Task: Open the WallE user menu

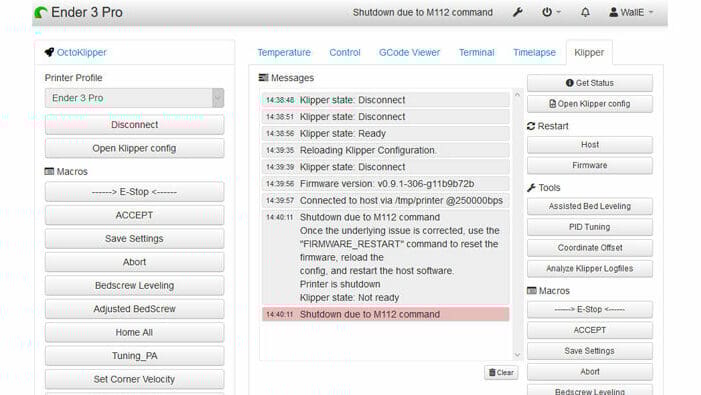Action: point(631,13)
